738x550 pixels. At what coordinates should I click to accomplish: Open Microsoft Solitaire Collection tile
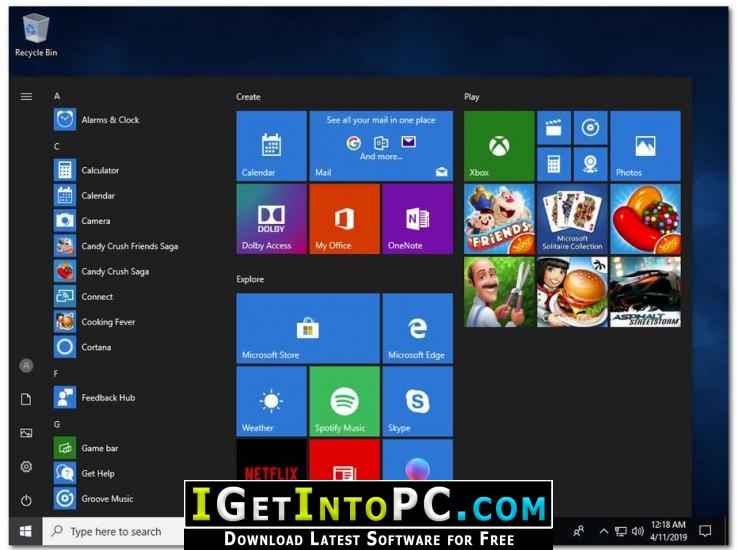(572, 219)
